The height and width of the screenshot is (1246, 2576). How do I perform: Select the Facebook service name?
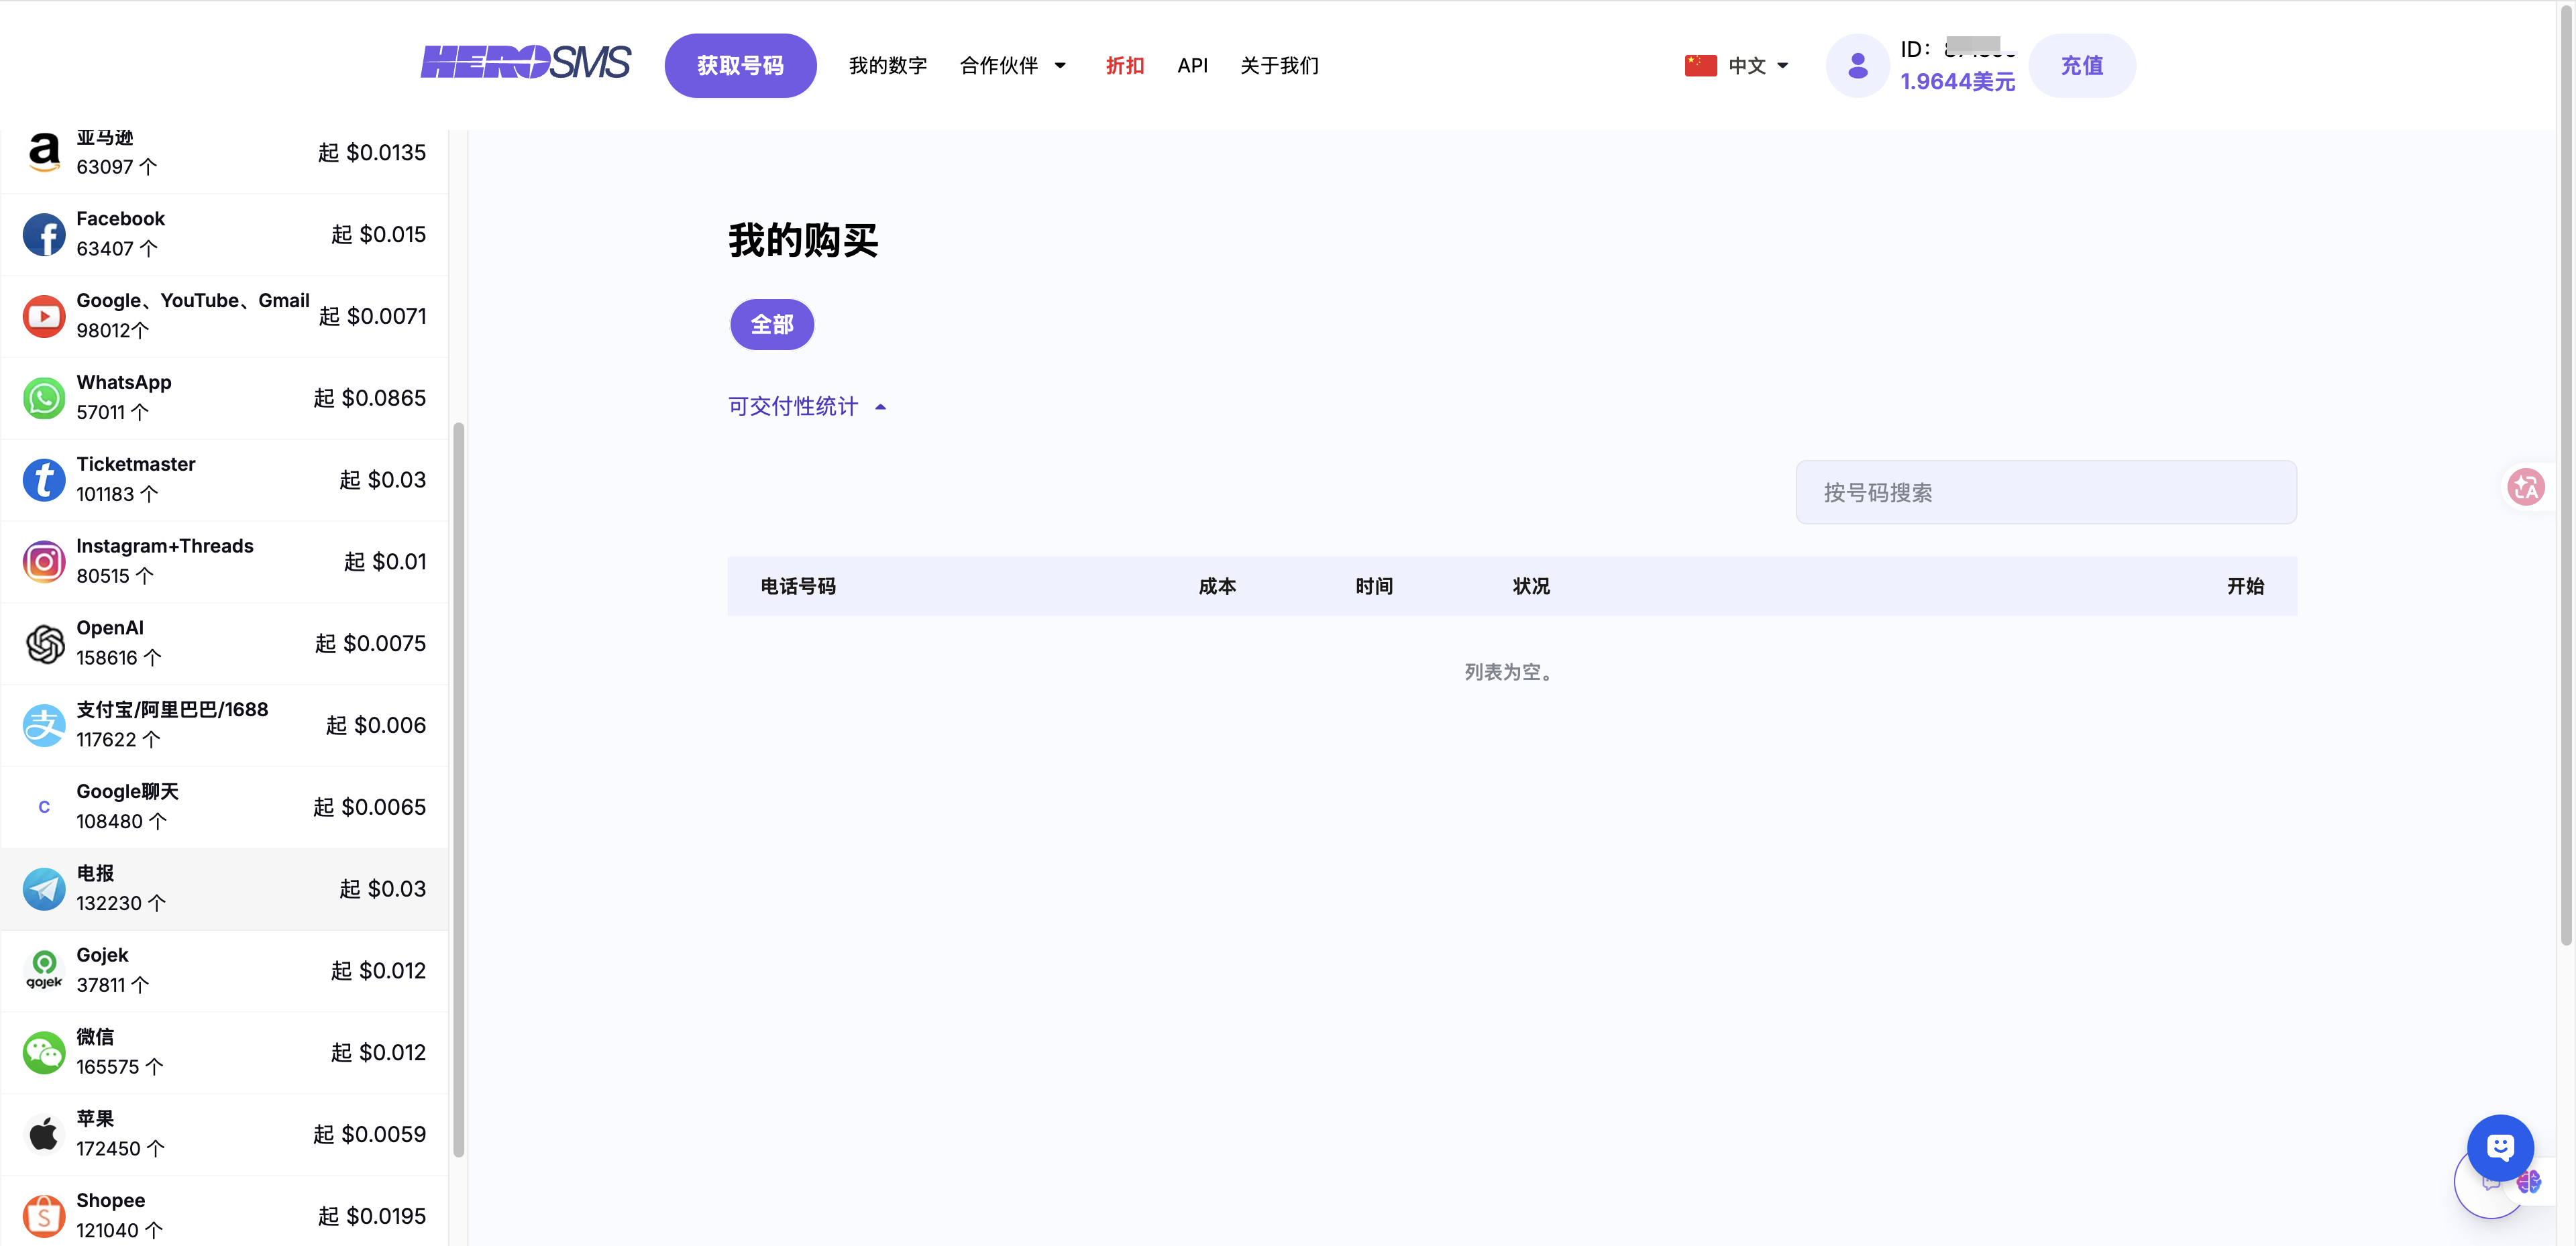click(x=120, y=219)
